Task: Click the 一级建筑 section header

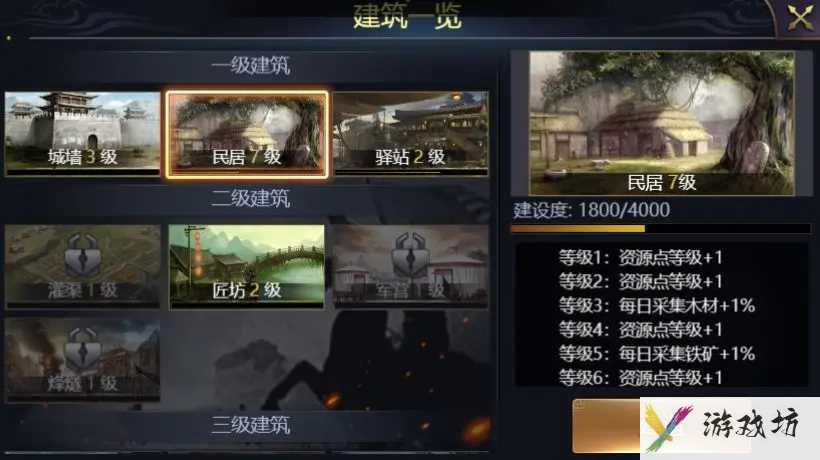Action: click(250, 66)
